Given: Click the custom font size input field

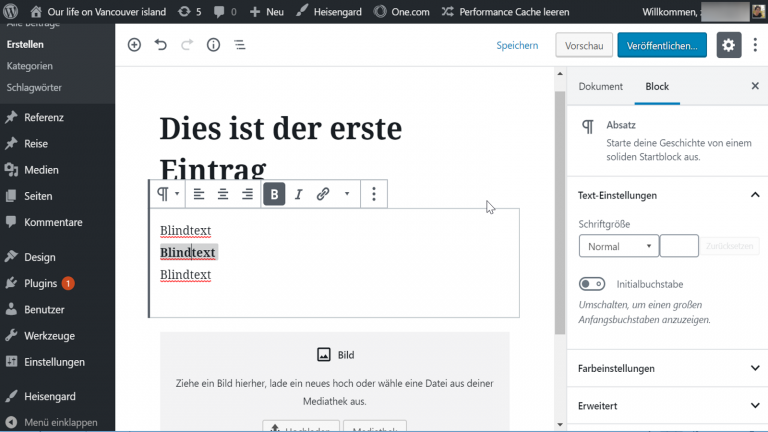Looking at the screenshot, I should [x=679, y=246].
